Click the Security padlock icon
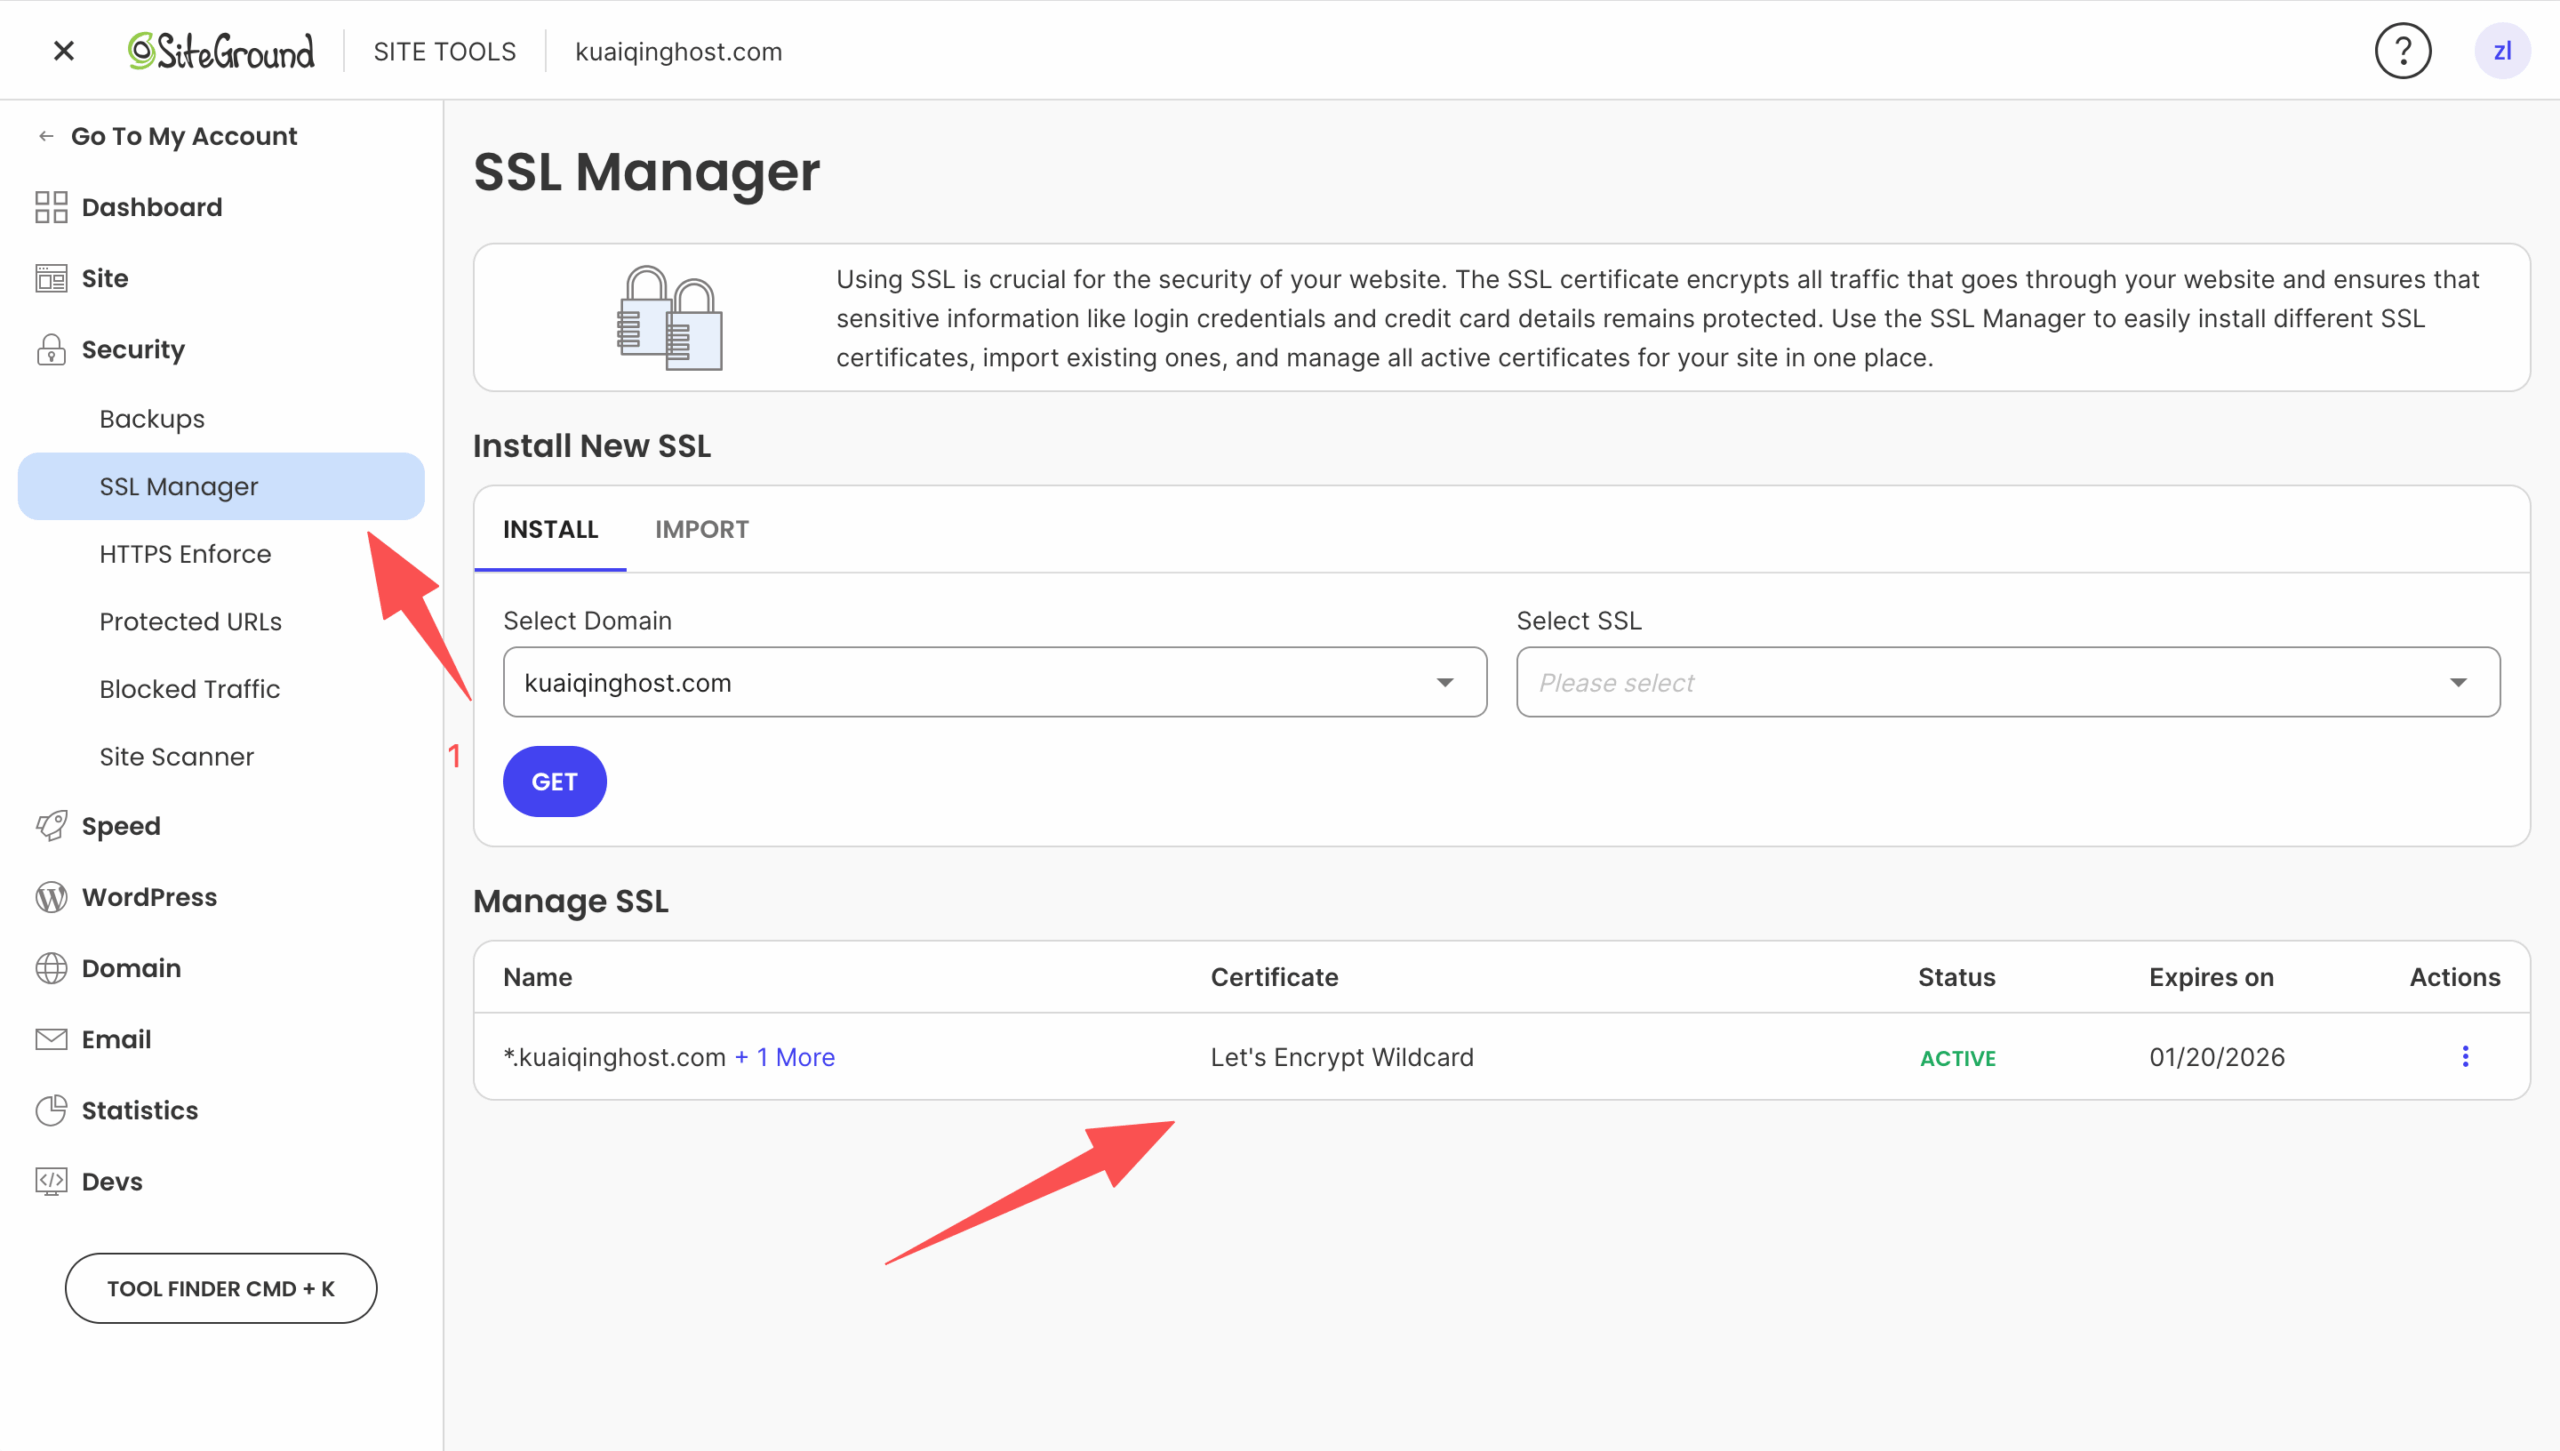 pyautogui.click(x=51, y=350)
